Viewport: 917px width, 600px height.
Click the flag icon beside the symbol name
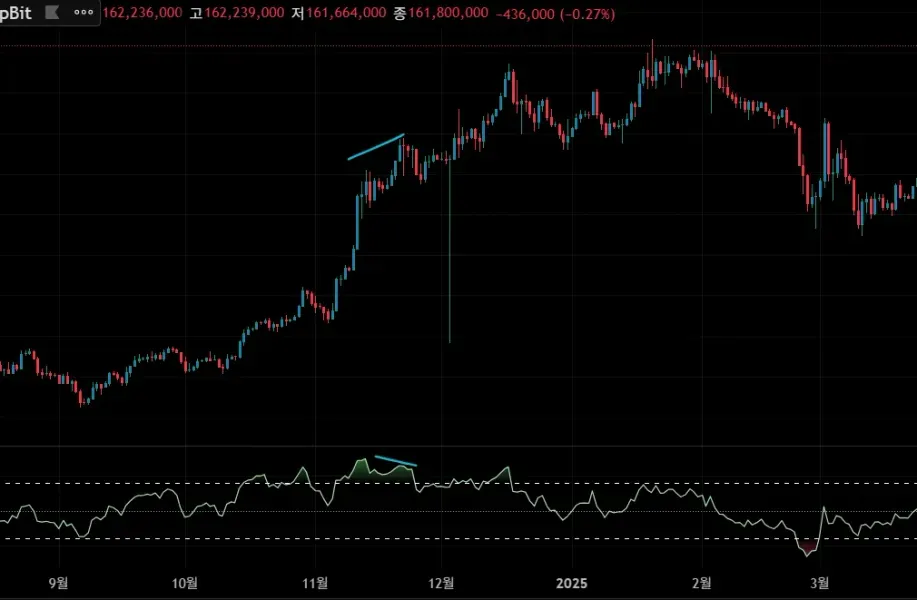click(x=52, y=12)
